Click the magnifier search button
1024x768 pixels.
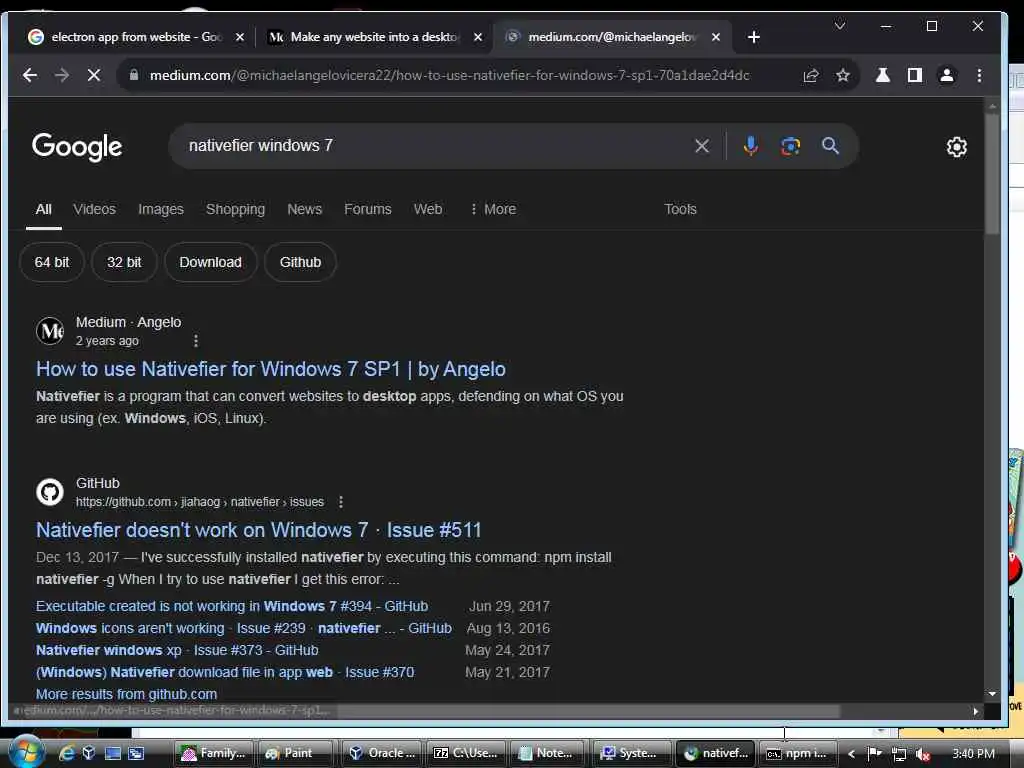point(830,146)
